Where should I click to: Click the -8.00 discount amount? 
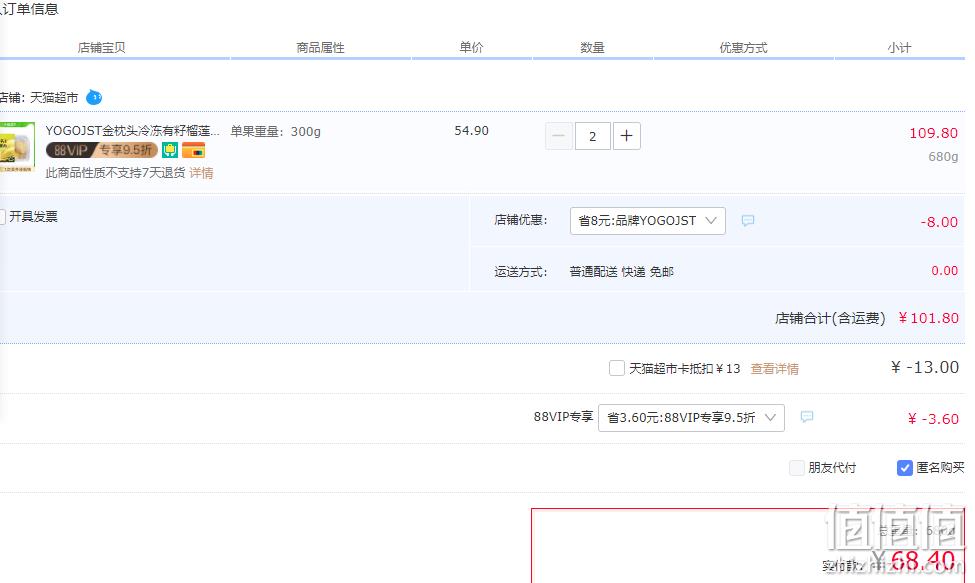tap(939, 222)
